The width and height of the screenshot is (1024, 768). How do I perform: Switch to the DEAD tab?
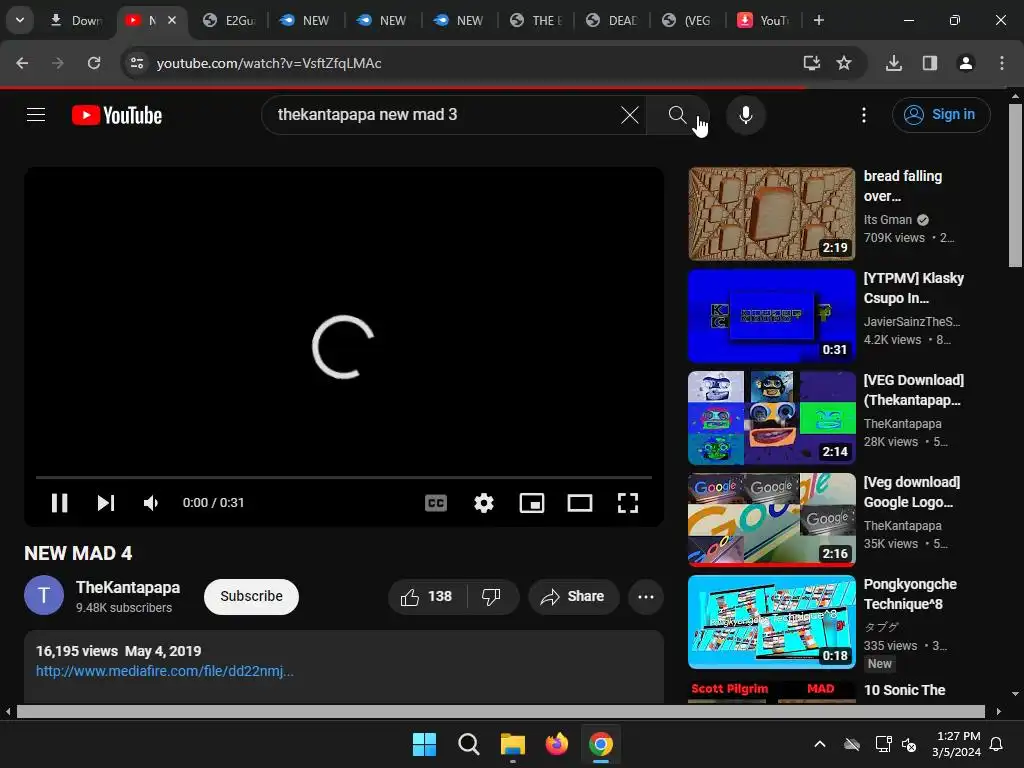tap(613, 20)
